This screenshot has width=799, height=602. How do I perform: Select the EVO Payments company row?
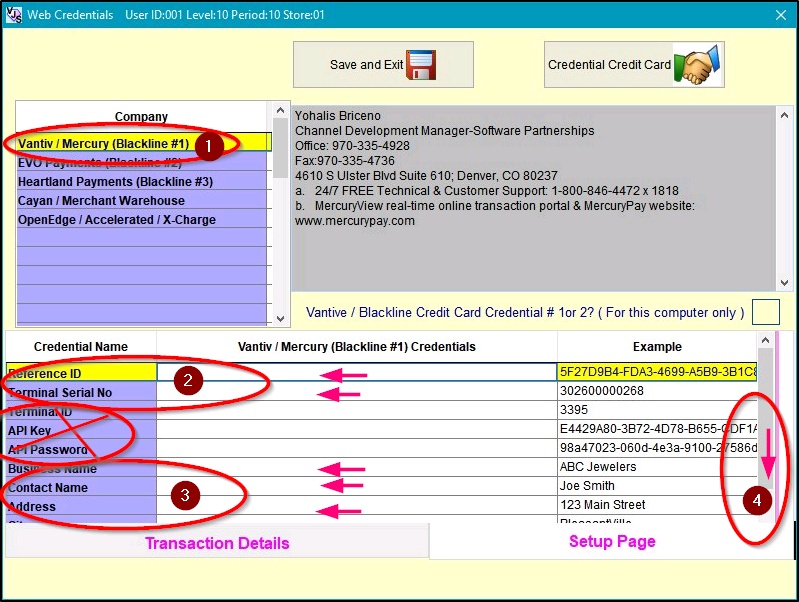click(142, 162)
